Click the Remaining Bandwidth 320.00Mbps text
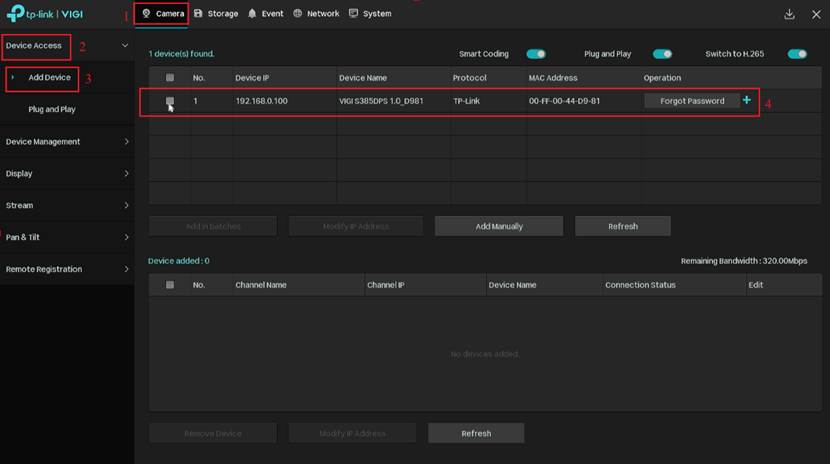This screenshot has width=830, height=464. click(744, 261)
